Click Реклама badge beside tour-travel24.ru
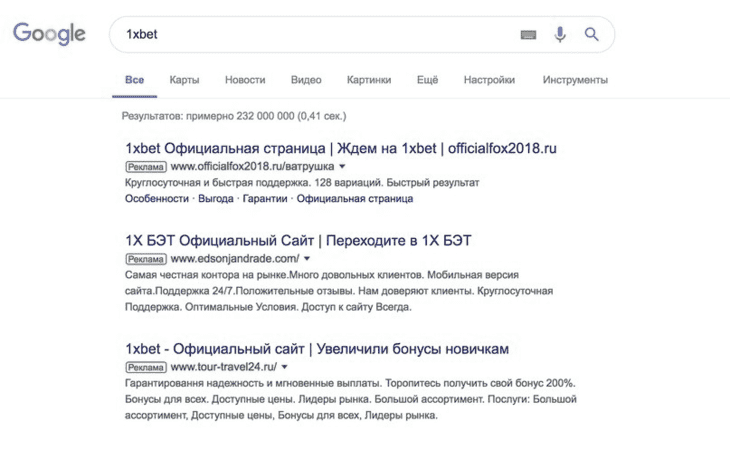The height and width of the screenshot is (450, 730). click(146, 367)
